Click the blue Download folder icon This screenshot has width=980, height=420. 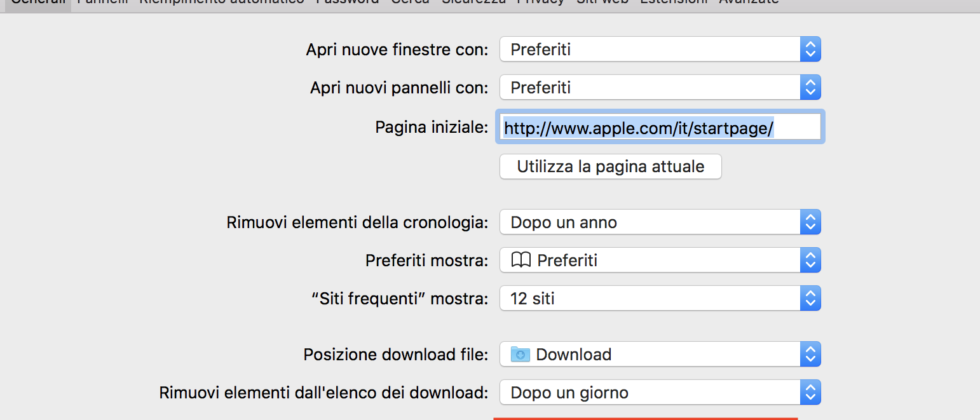(x=520, y=354)
